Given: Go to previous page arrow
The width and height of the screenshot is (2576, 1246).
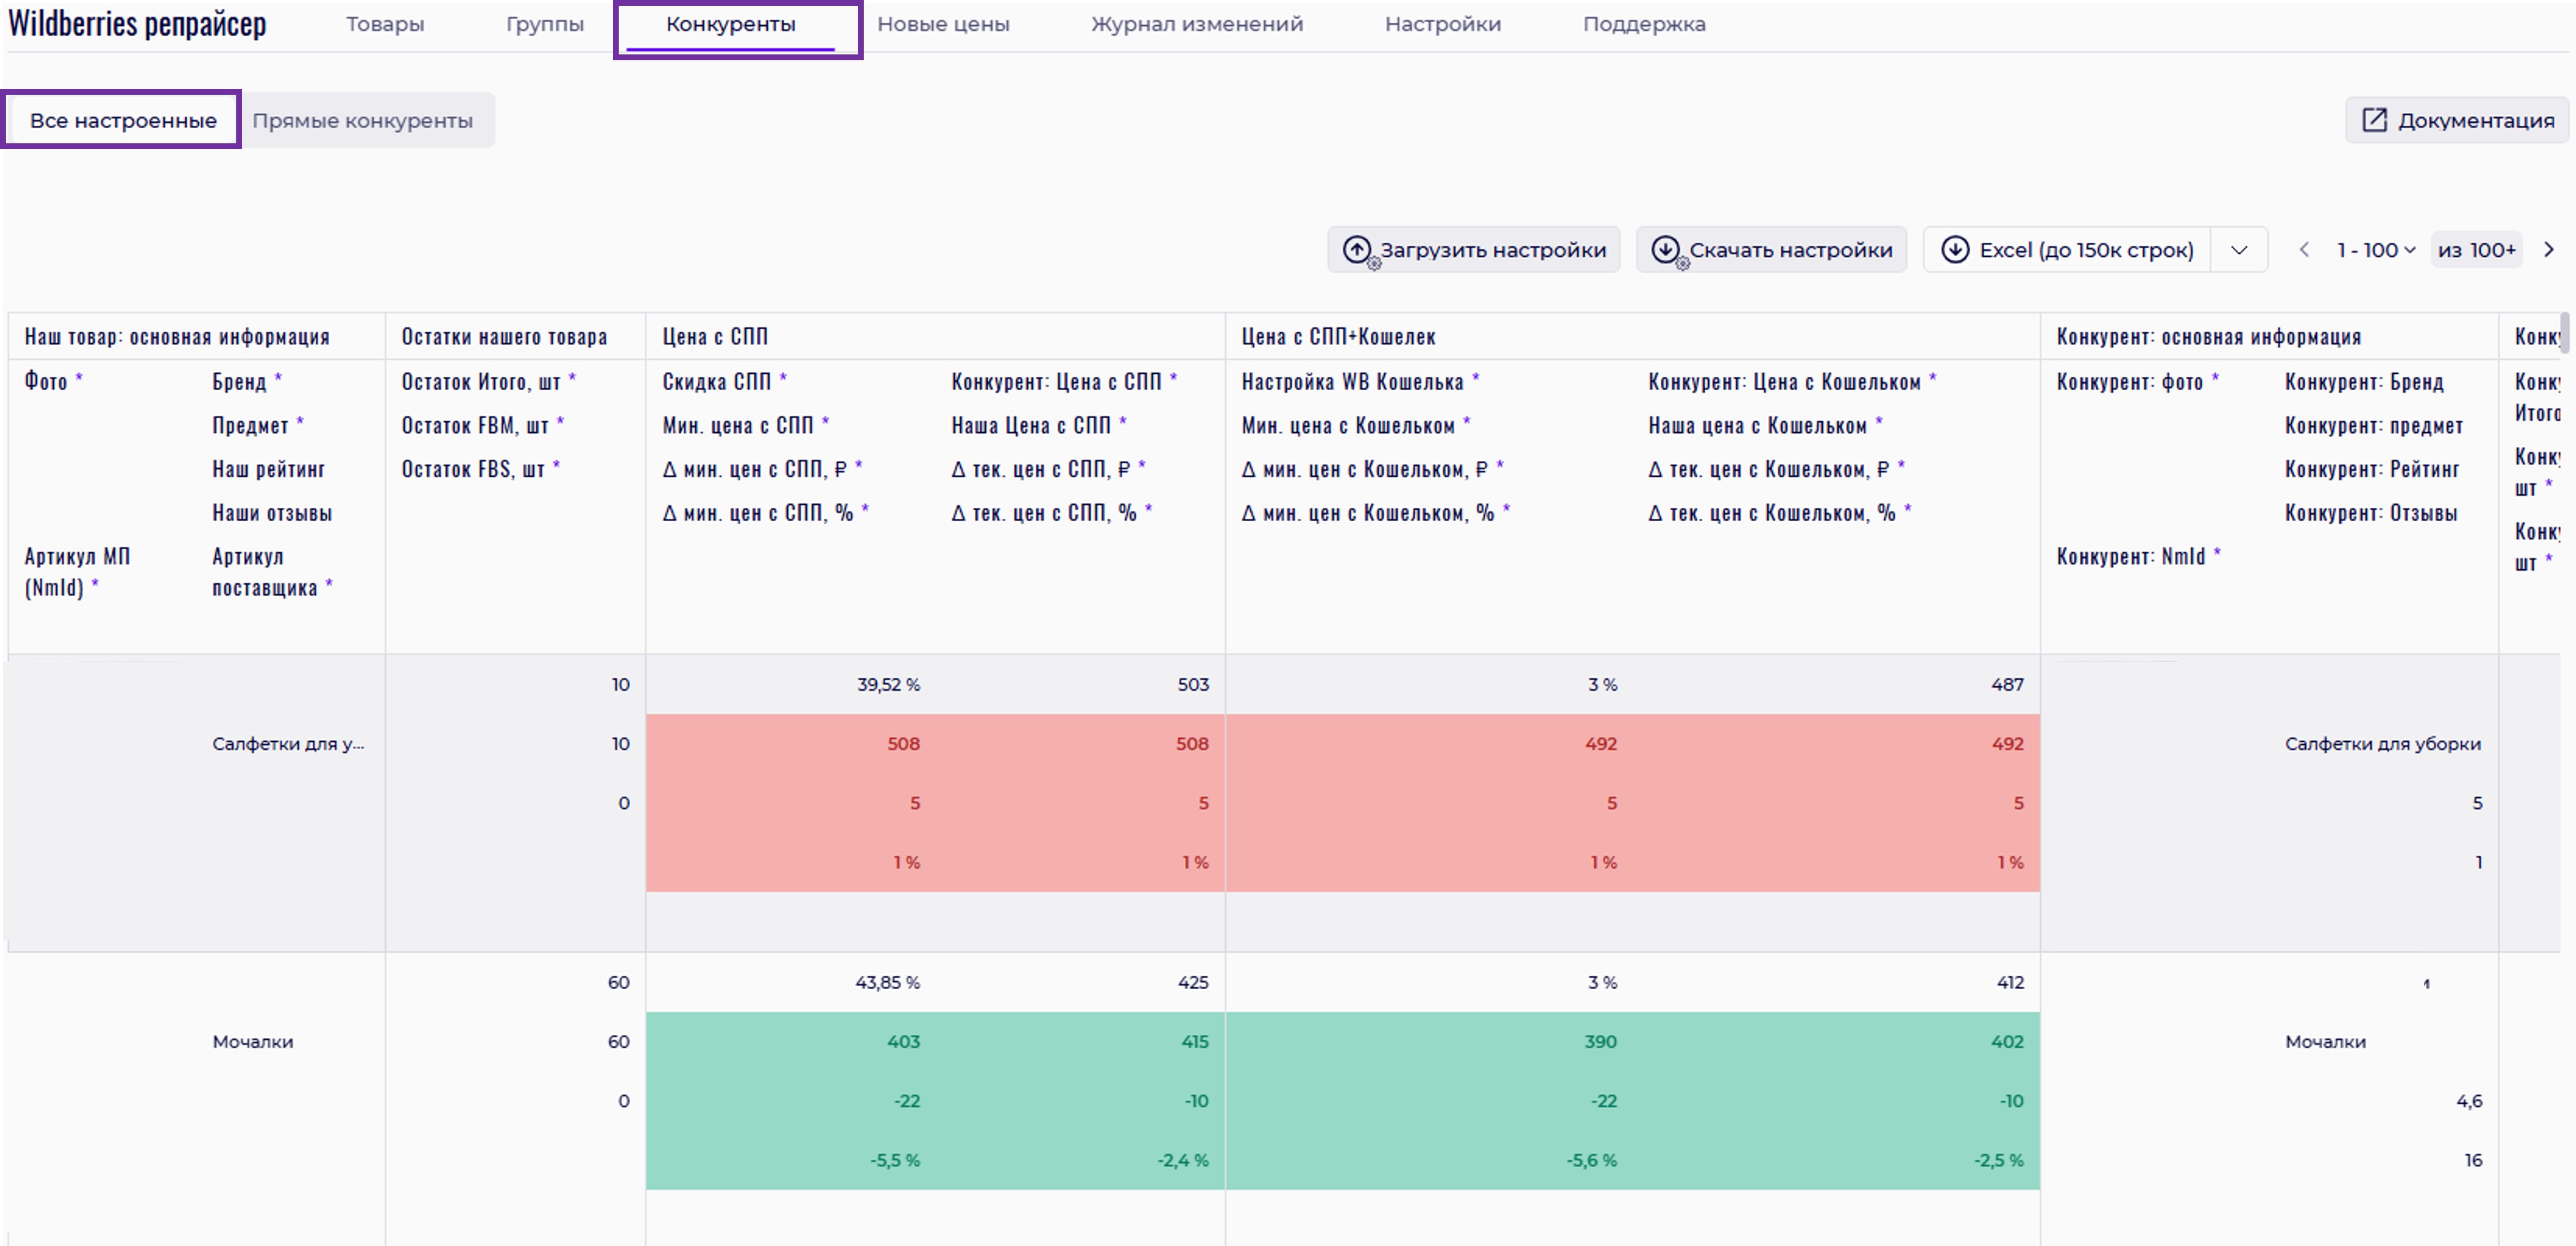Looking at the screenshot, I should 2304,250.
